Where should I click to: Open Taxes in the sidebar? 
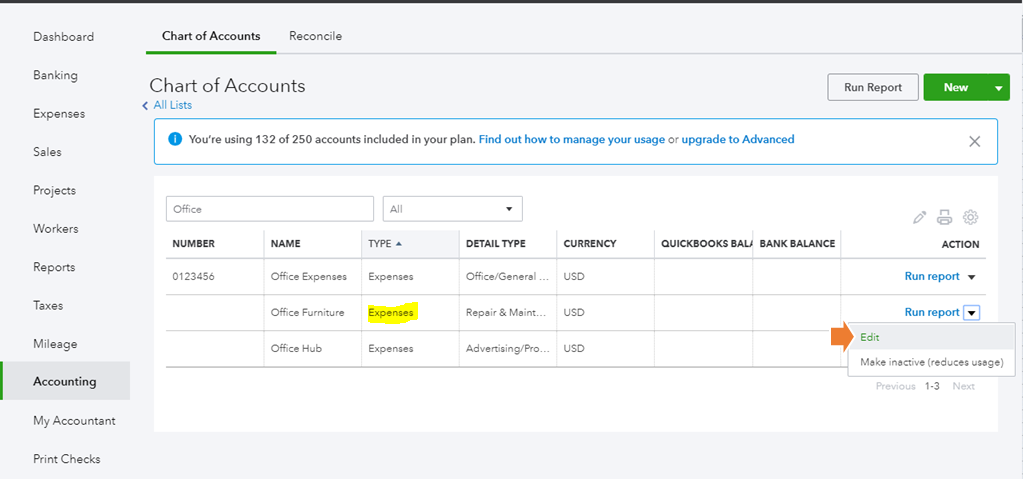[x=48, y=305]
